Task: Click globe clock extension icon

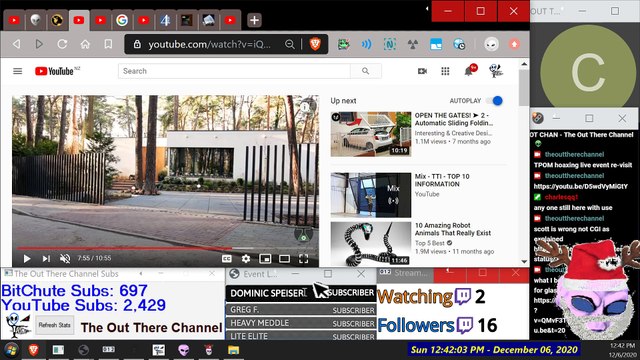Action: click(x=459, y=44)
